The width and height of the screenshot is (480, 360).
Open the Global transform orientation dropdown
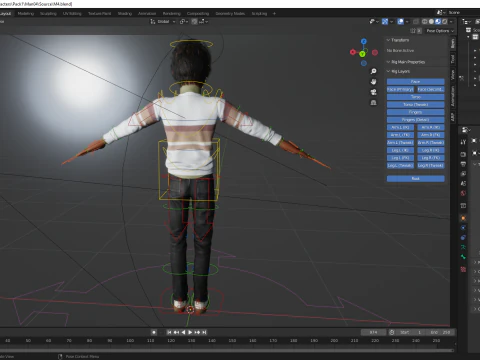pos(163,21)
